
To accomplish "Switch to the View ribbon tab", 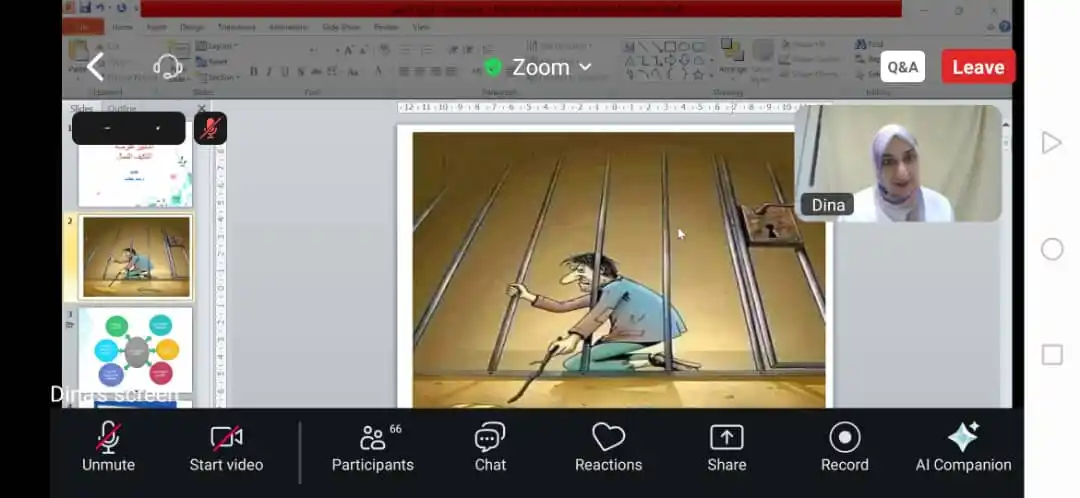I will 421,28.
